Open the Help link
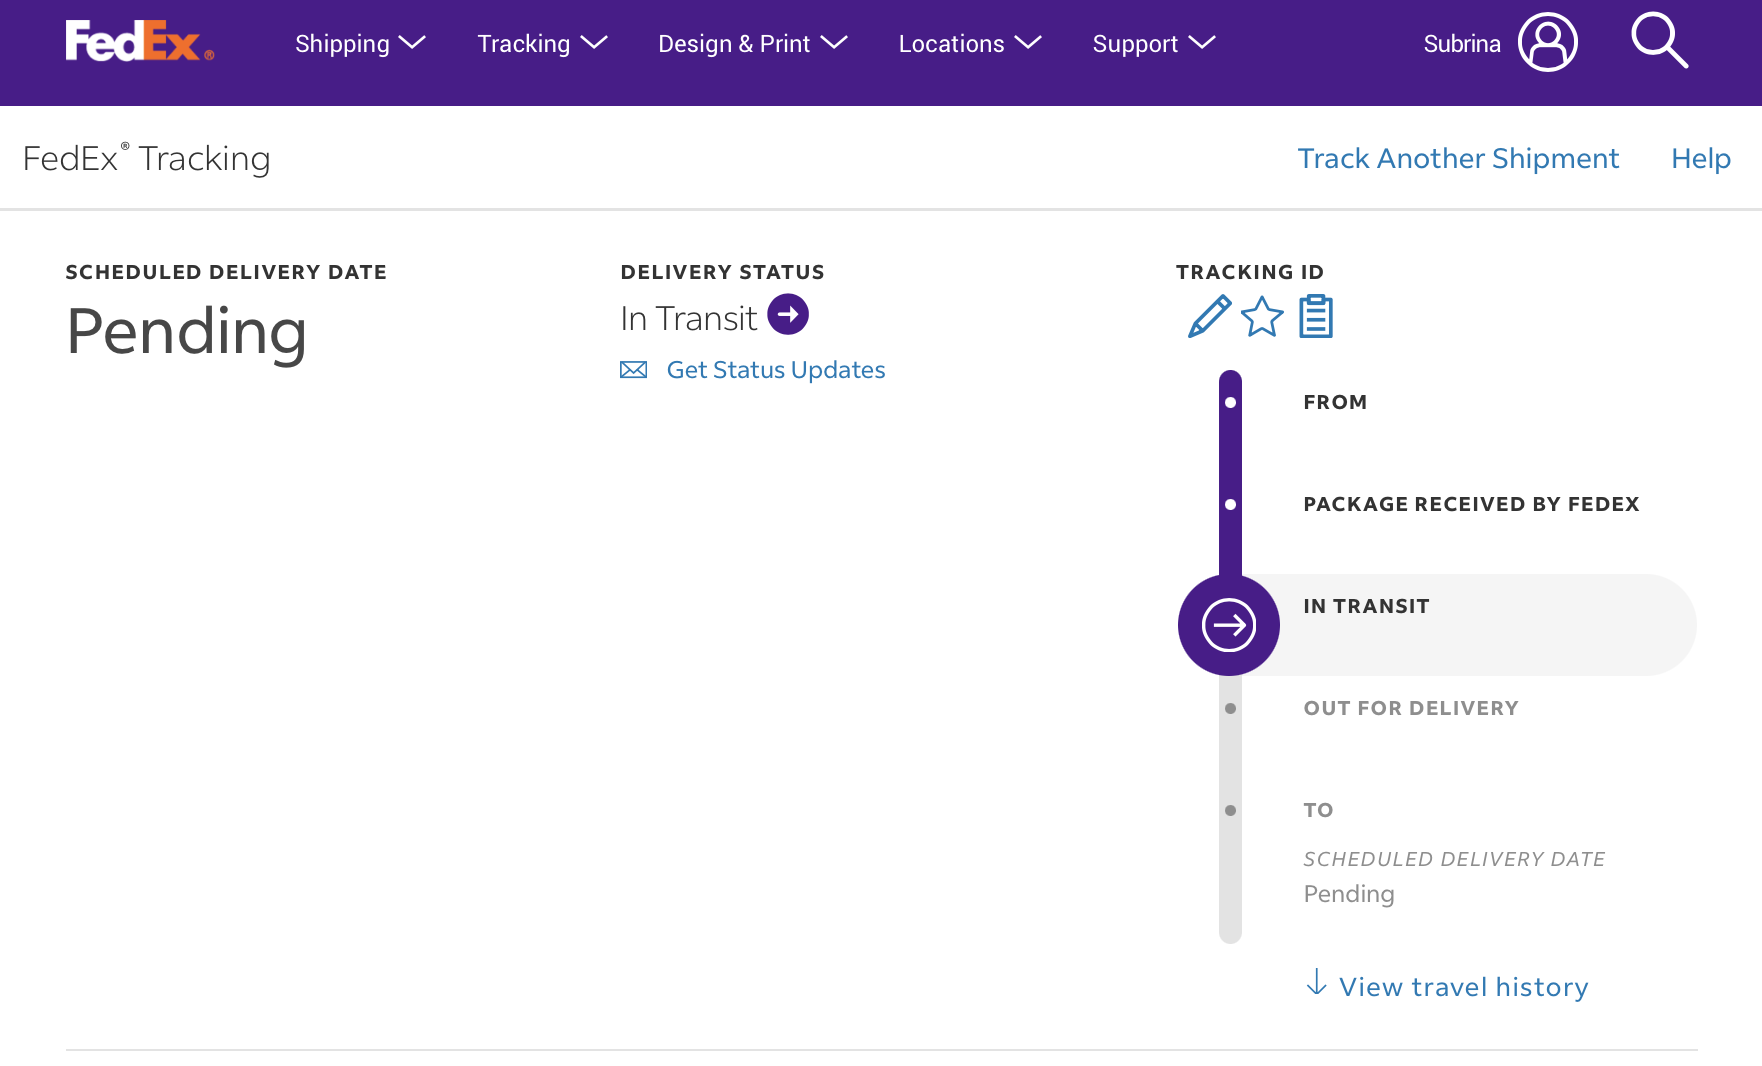The image size is (1762, 1066). click(x=1701, y=158)
